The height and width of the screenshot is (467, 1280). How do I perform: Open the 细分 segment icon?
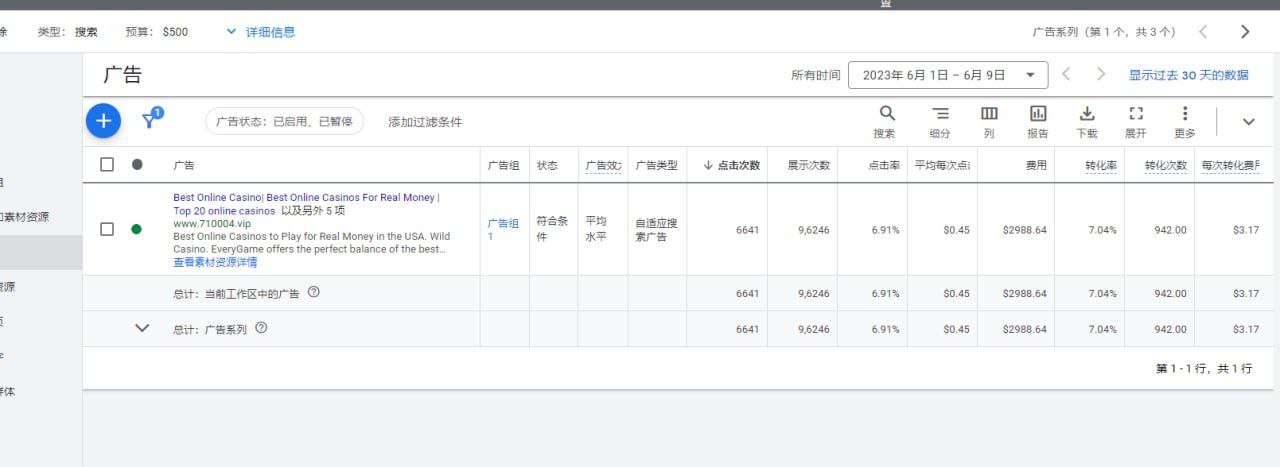(x=939, y=114)
